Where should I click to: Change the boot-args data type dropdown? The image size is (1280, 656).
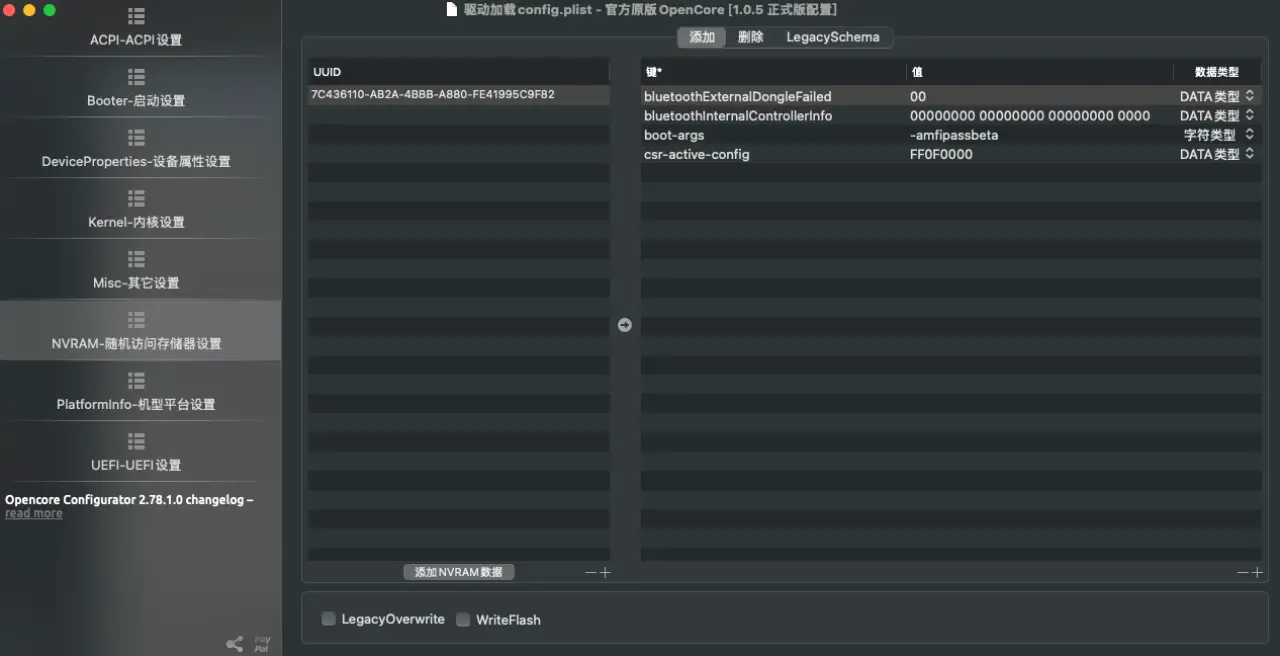1249,135
